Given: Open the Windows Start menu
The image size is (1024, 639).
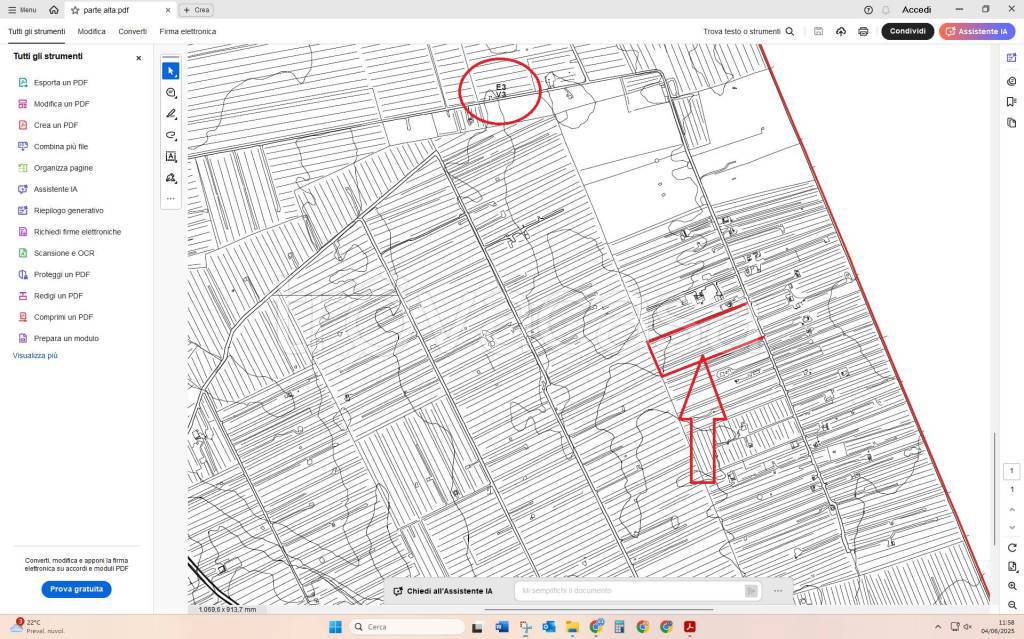Looking at the screenshot, I should 335,627.
